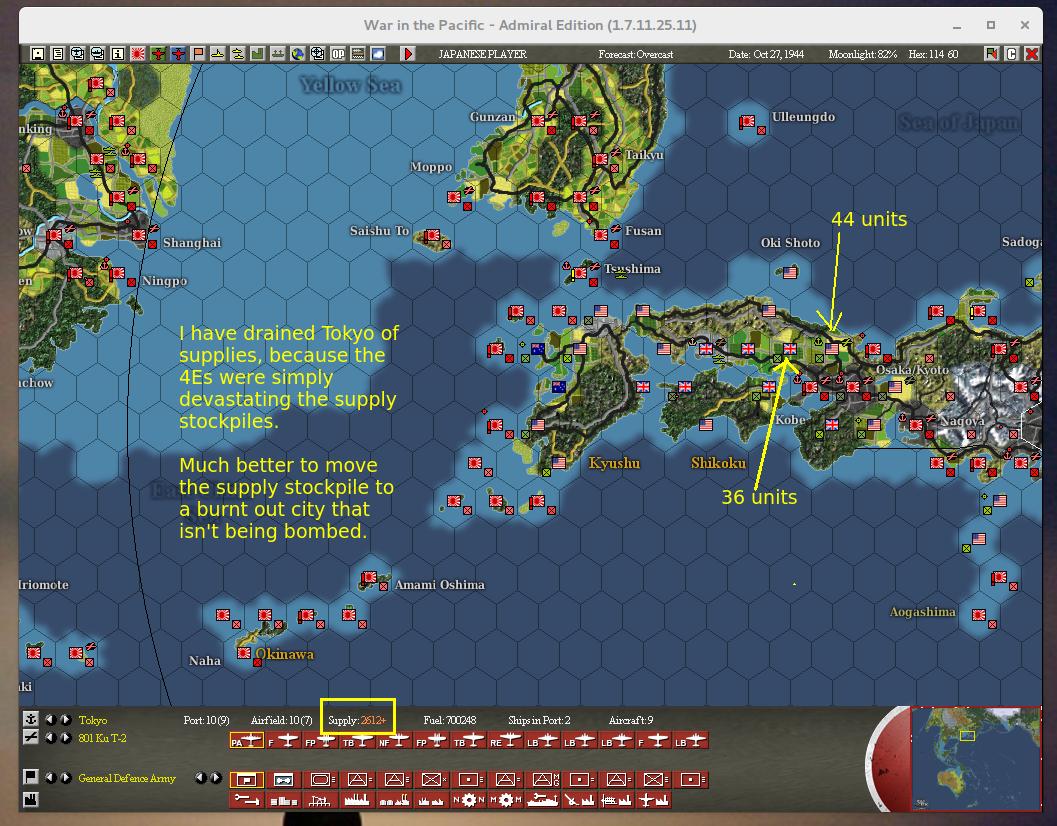The width and height of the screenshot is (1057, 826).
Task: Click the Date: Oct 27, 1944 text
Action: (x=766, y=54)
